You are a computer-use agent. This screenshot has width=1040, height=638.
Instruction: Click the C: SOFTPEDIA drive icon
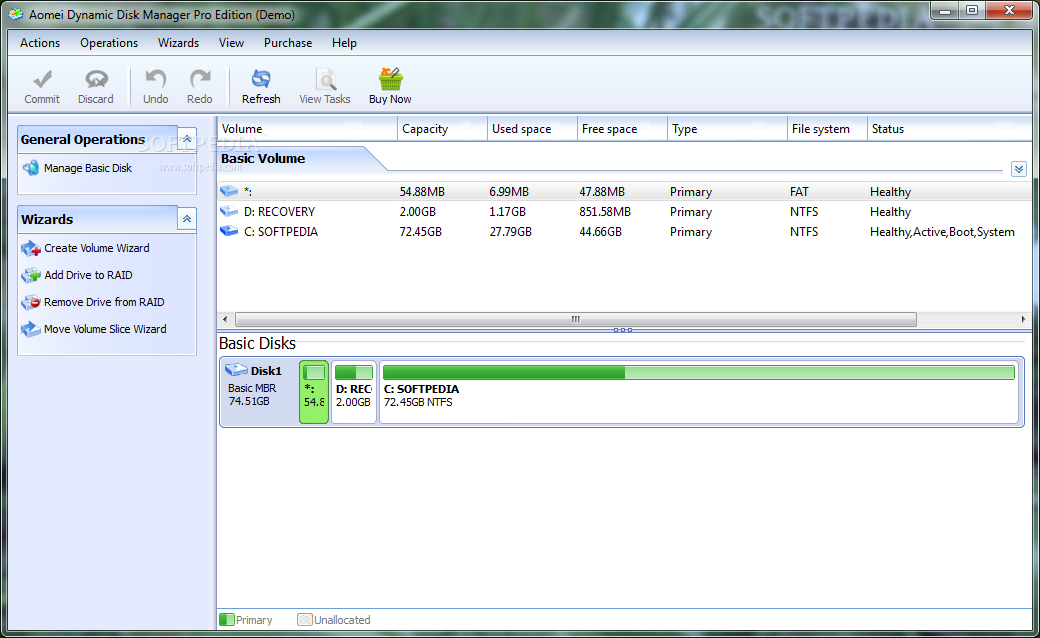(x=229, y=231)
